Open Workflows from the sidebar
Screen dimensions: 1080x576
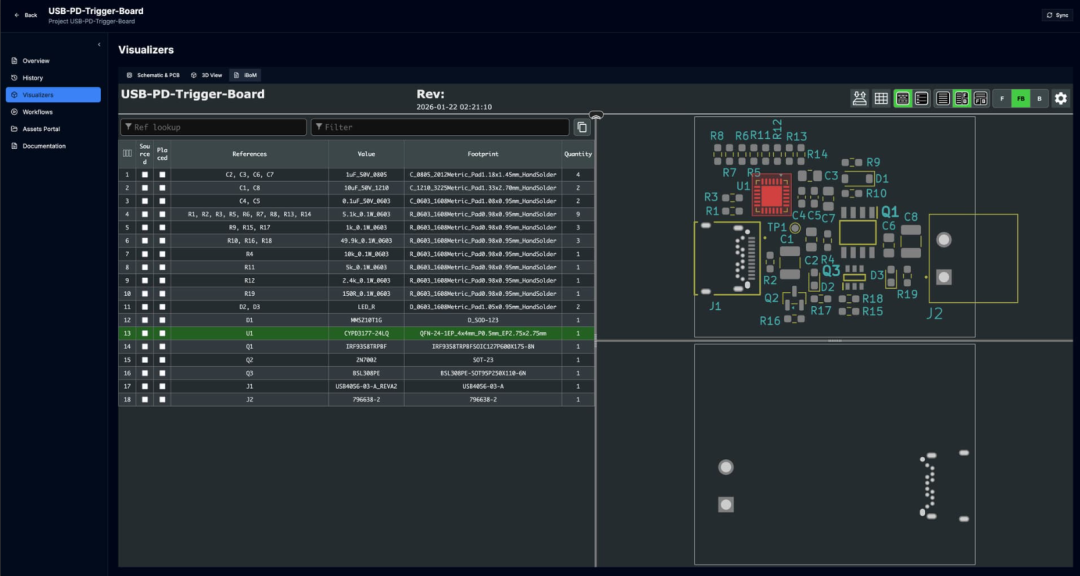(x=53, y=112)
